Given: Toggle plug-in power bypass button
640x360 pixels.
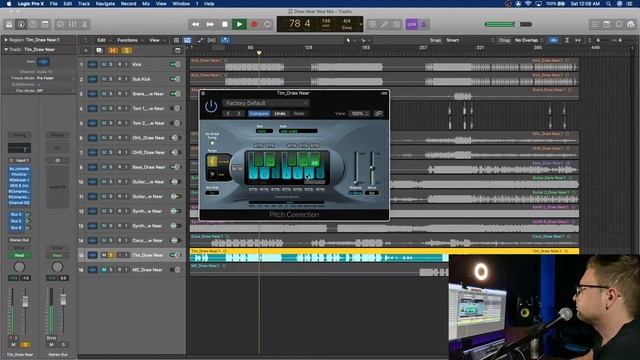Looking at the screenshot, I should click(x=211, y=107).
